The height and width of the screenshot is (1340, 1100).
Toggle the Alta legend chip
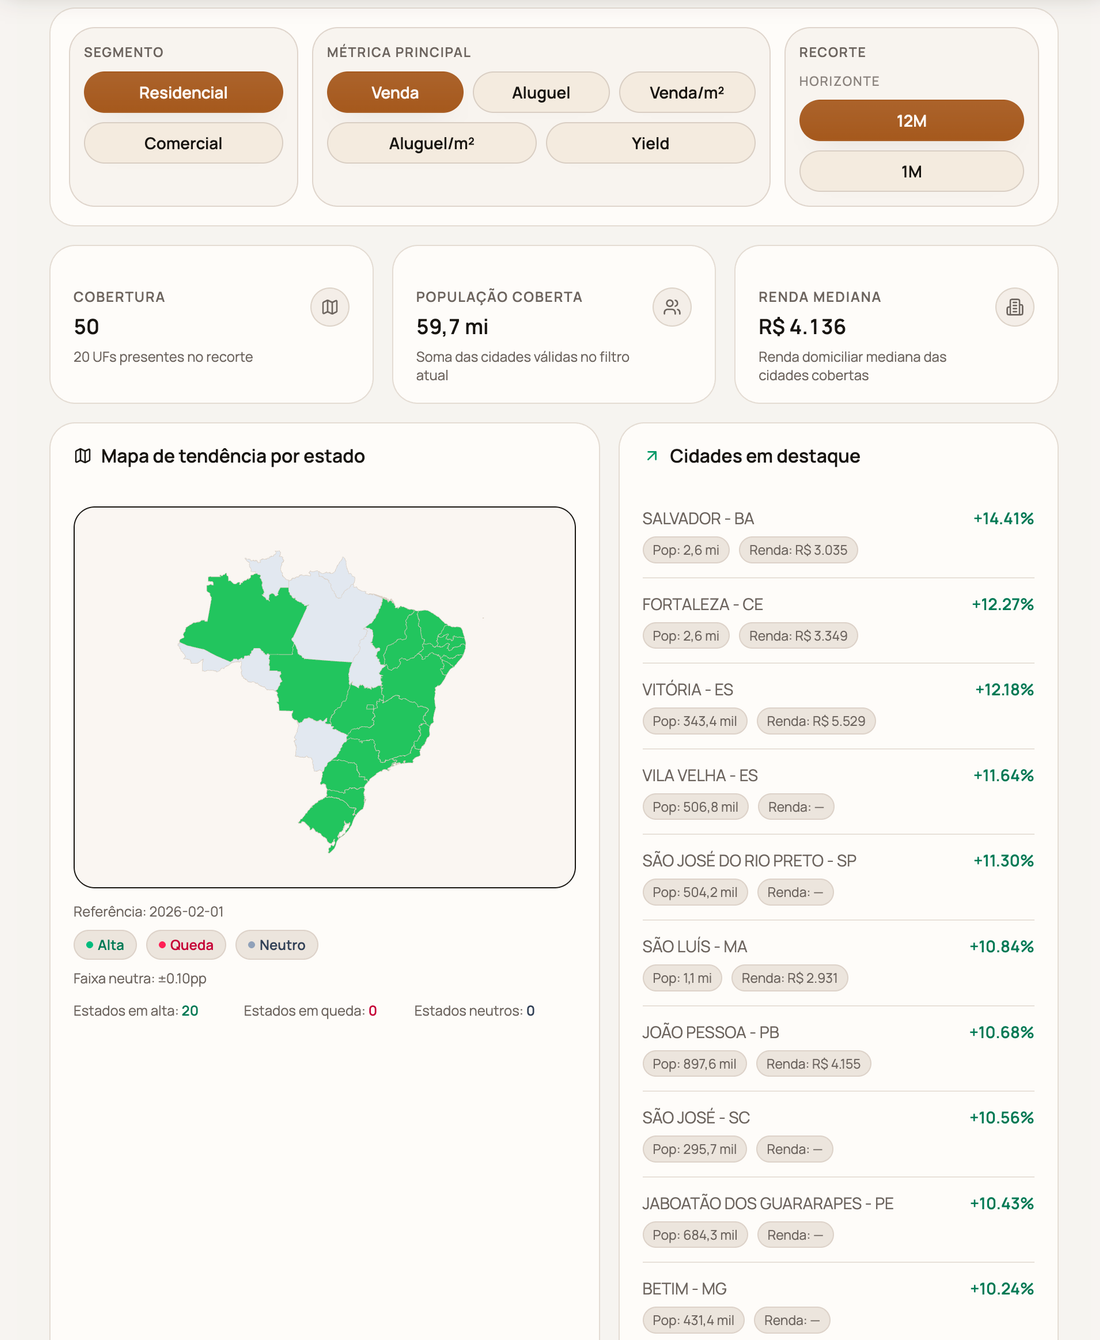pyautogui.click(x=104, y=944)
